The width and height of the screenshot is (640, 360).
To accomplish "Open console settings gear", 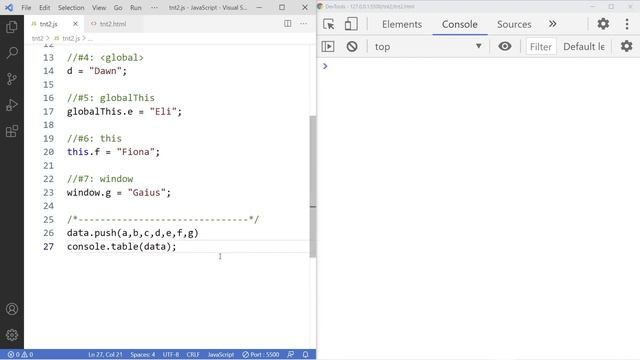I will tap(627, 46).
